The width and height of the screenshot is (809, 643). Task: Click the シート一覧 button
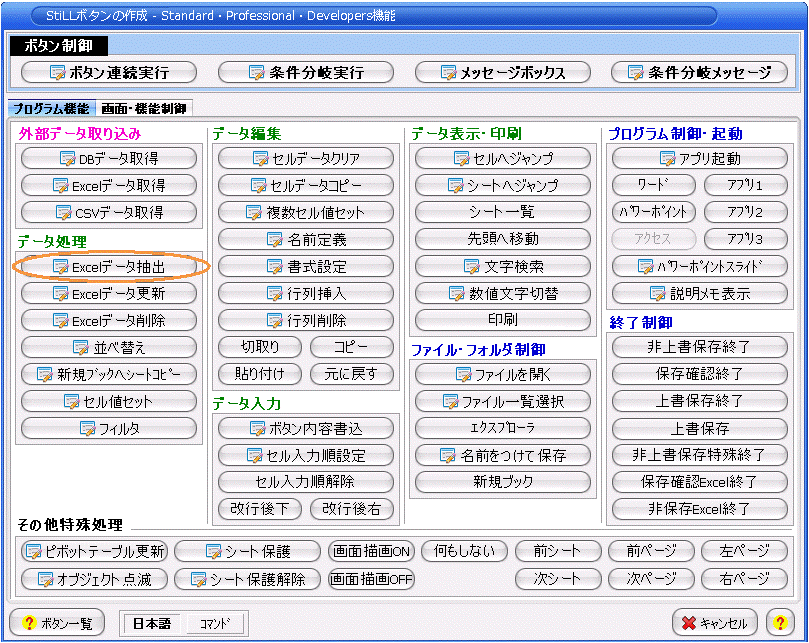click(503, 212)
